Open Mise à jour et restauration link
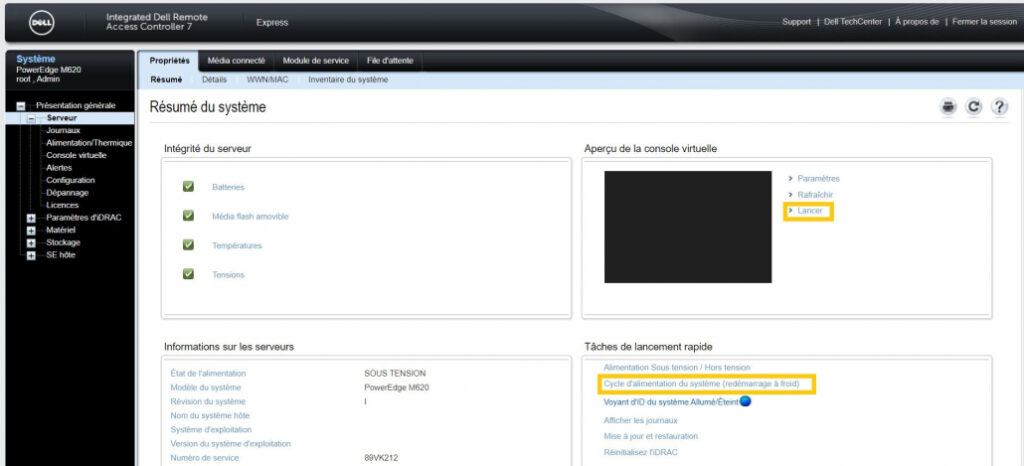Image resolution: width=1024 pixels, height=466 pixels. tap(650, 436)
